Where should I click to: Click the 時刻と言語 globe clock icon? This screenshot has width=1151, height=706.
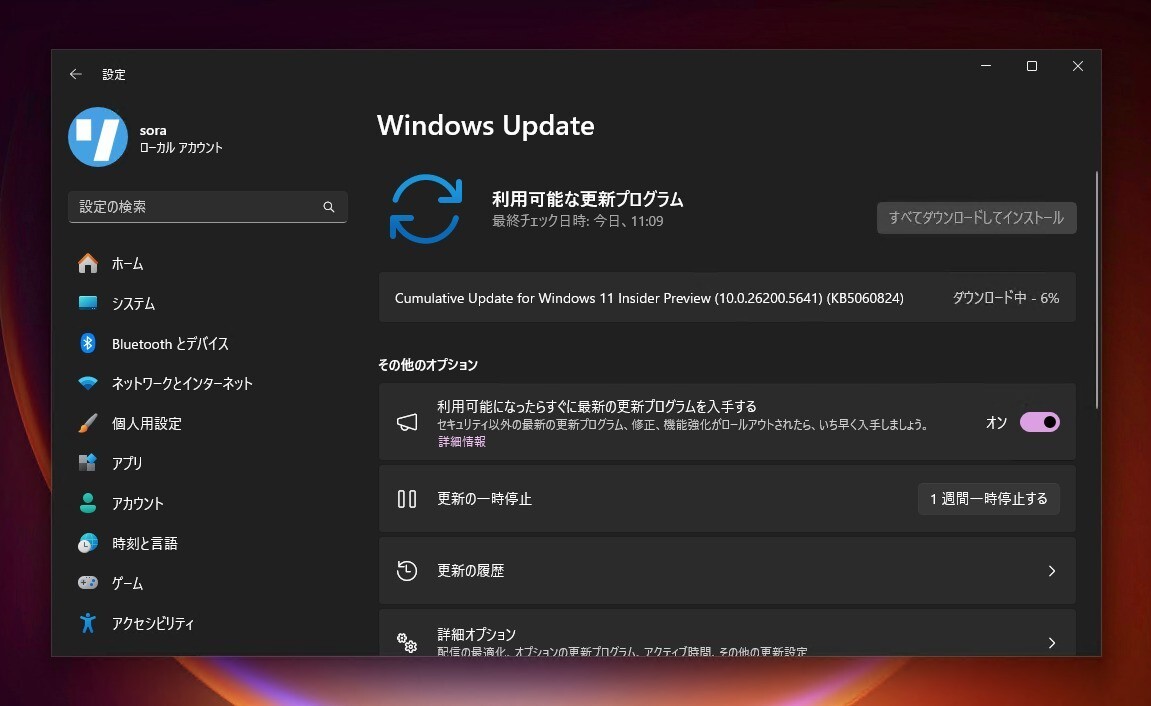click(x=88, y=543)
